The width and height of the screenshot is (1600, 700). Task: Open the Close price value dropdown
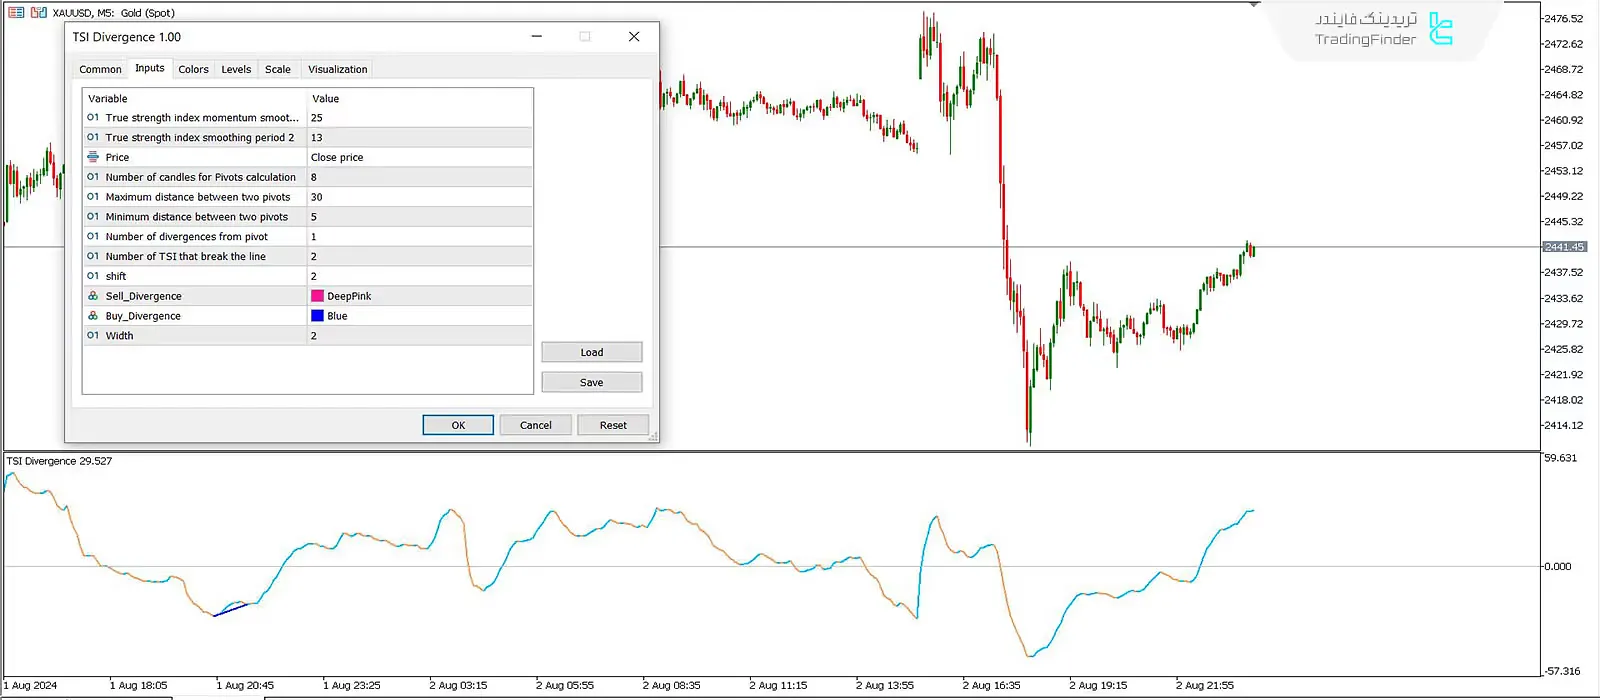tap(419, 157)
